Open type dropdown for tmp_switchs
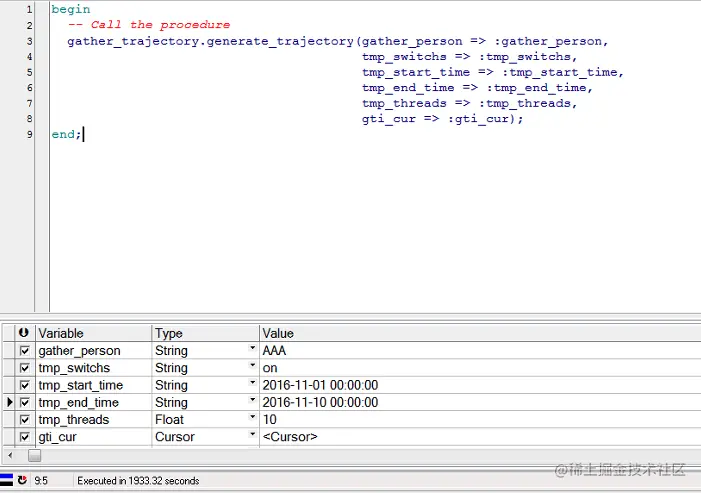 click(x=253, y=366)
